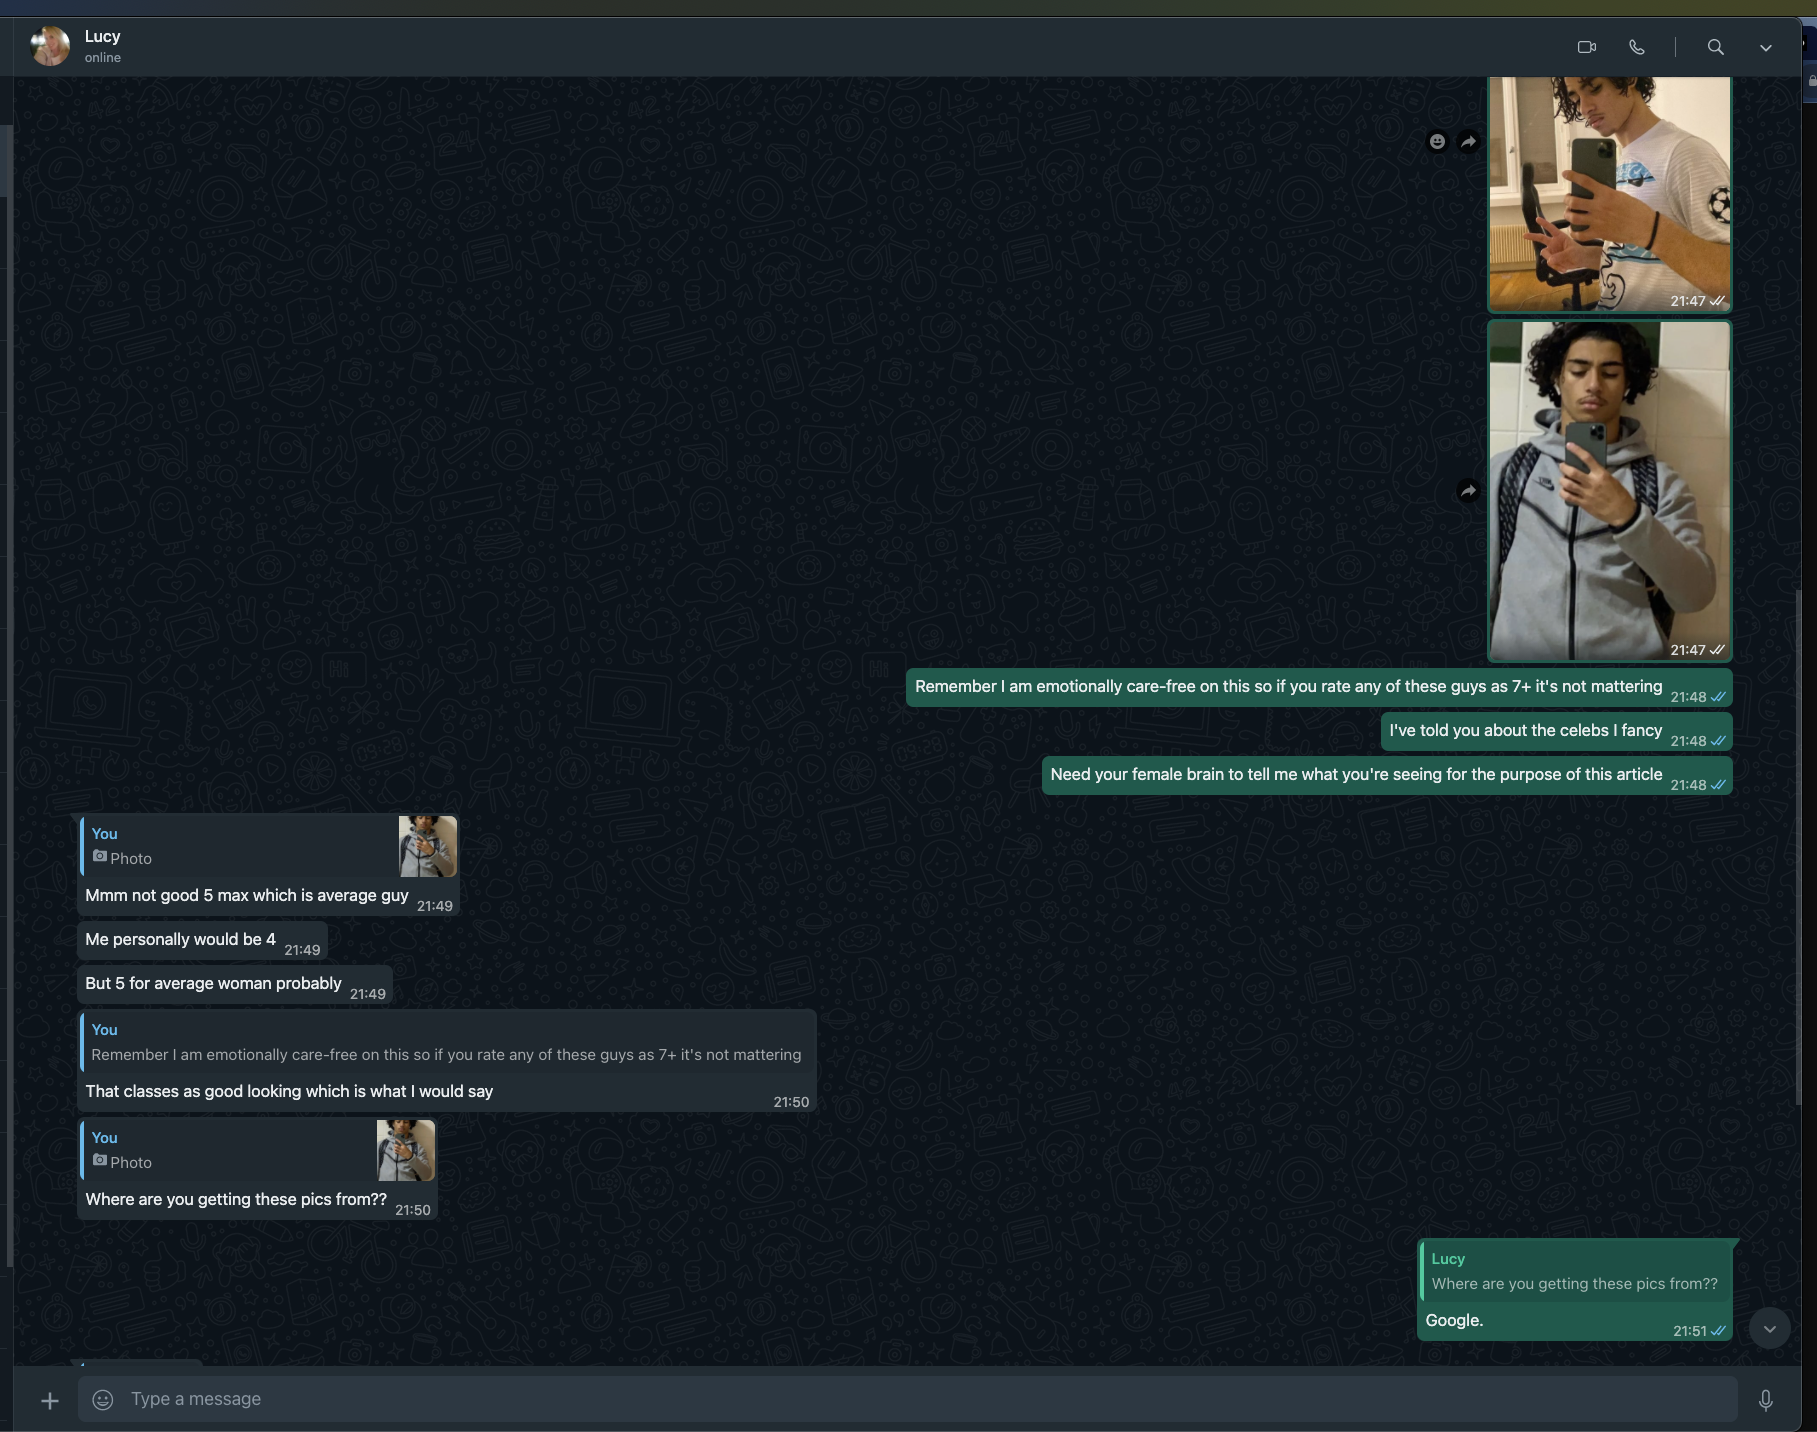The height and width of the screenshot is (1432, 1817).
Task: Select sent message 'Remember I am emotionally care-free'
Action: coord(1319,687)
